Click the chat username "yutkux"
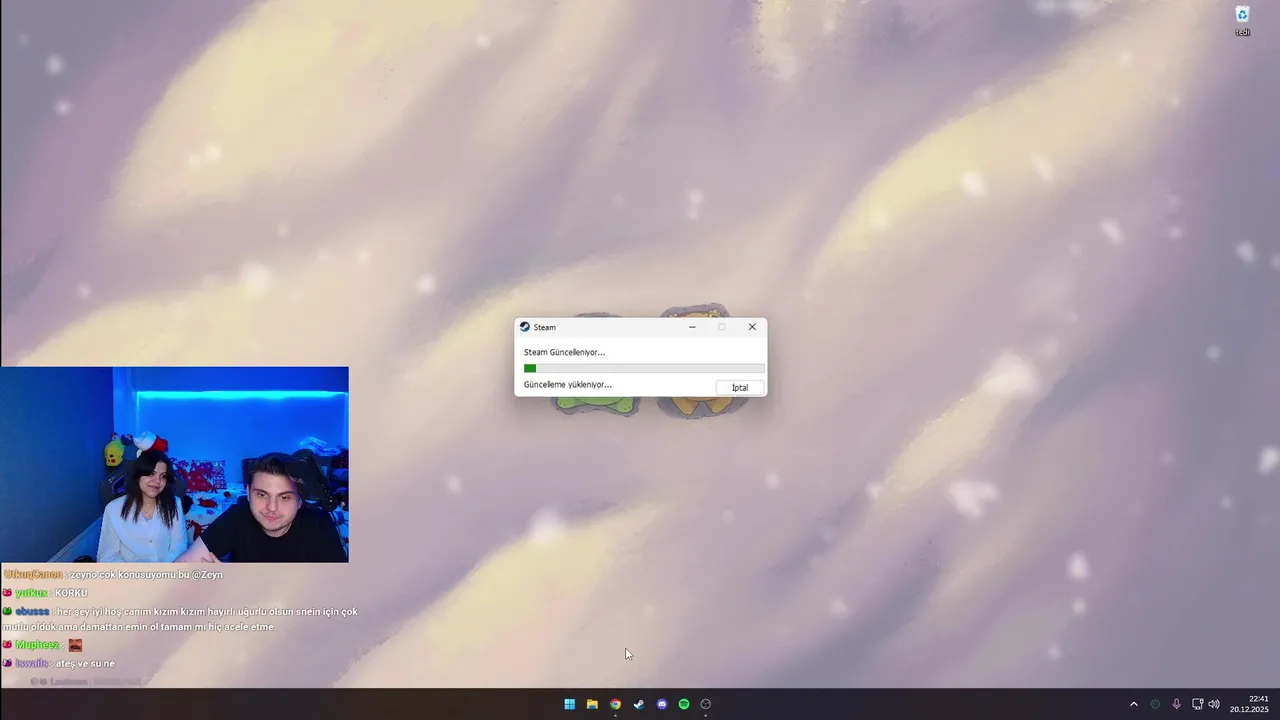Screen dimensions: 1280x720 (x=31, y=593)
